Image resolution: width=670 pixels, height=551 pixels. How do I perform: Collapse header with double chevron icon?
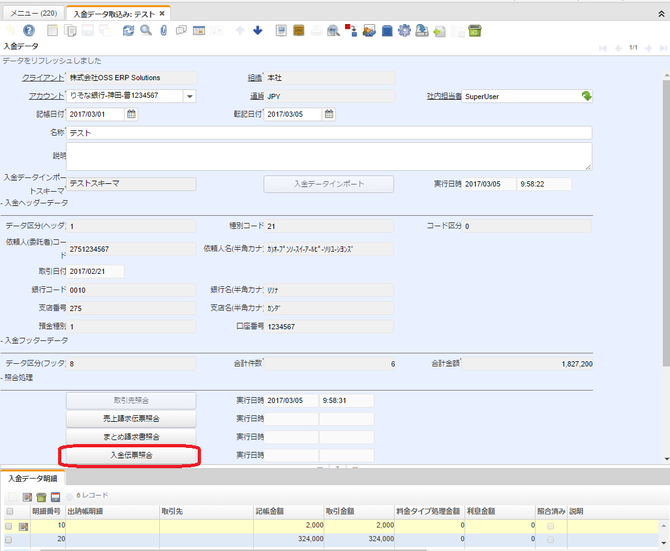(661, 14)
